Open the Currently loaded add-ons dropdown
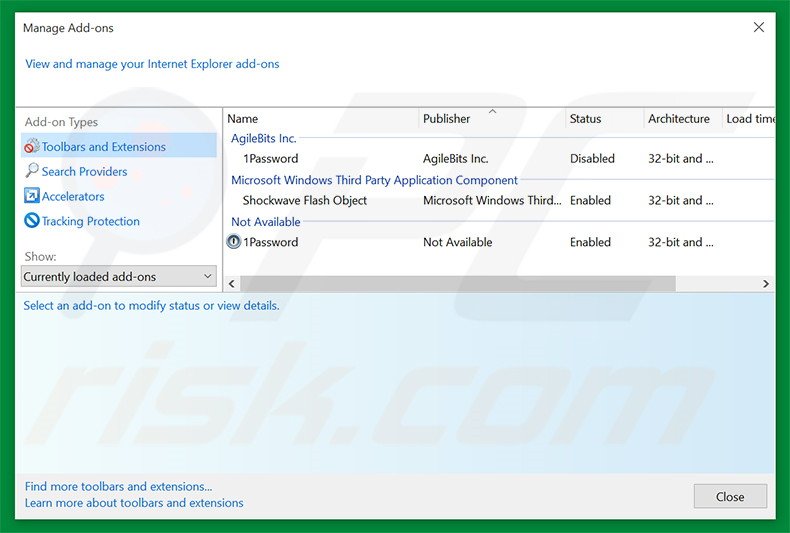Screen dimensions: 790x533 (119, 277)
